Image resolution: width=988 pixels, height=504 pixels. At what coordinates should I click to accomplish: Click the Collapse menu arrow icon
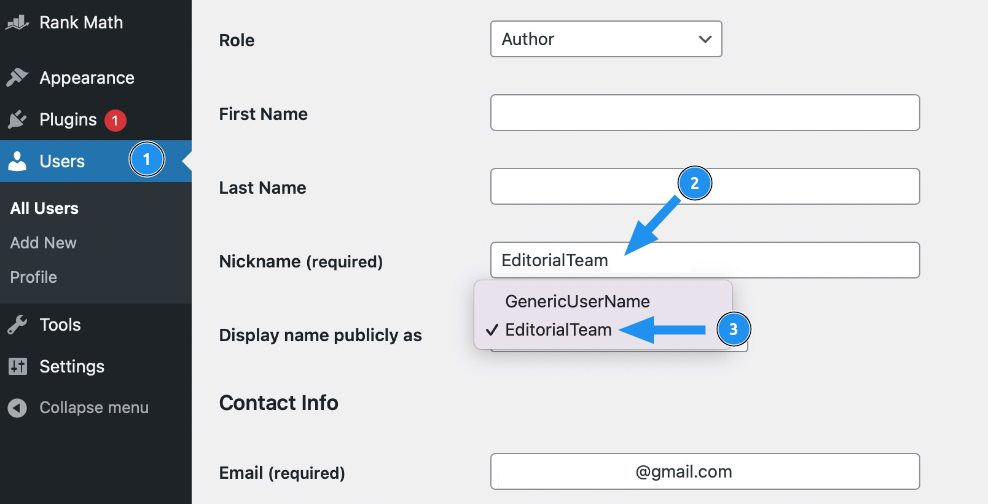point(17,408)
